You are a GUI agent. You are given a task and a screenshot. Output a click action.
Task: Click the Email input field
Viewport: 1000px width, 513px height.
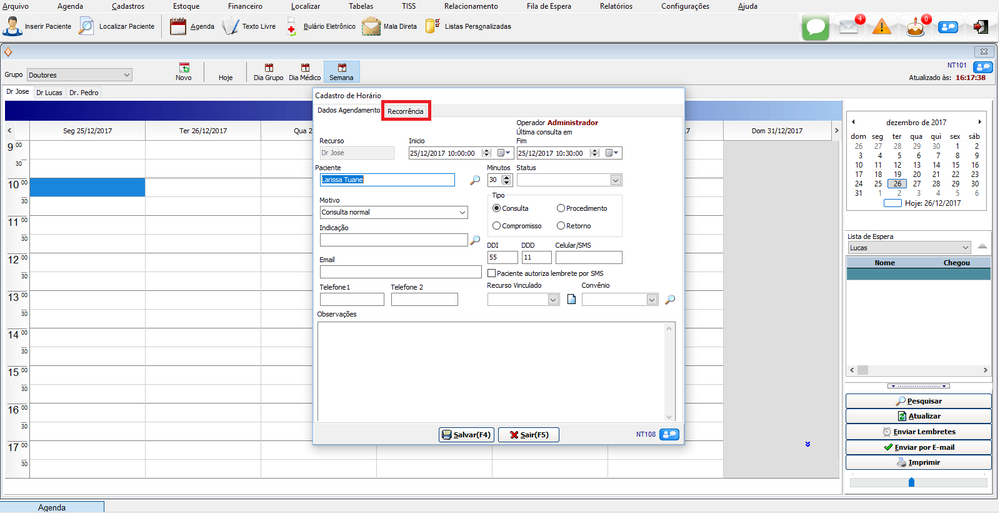[400, 272]
